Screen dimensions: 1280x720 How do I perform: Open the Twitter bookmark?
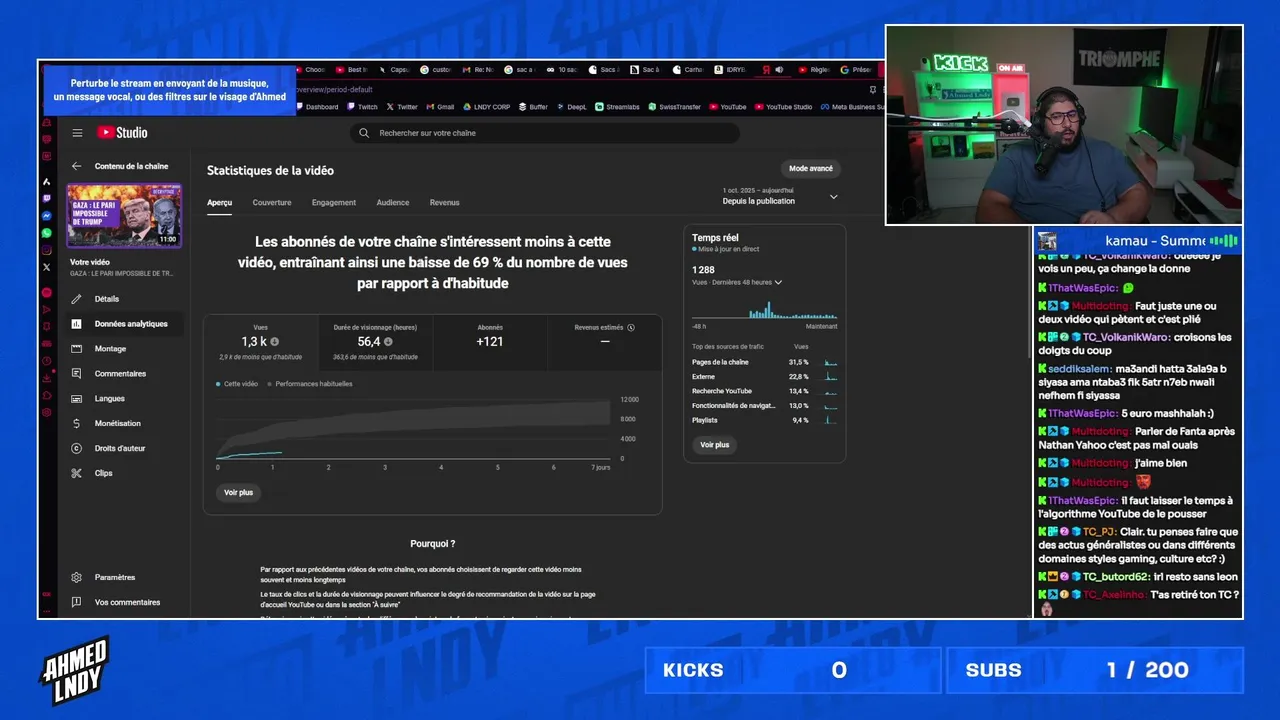point(402,107)
